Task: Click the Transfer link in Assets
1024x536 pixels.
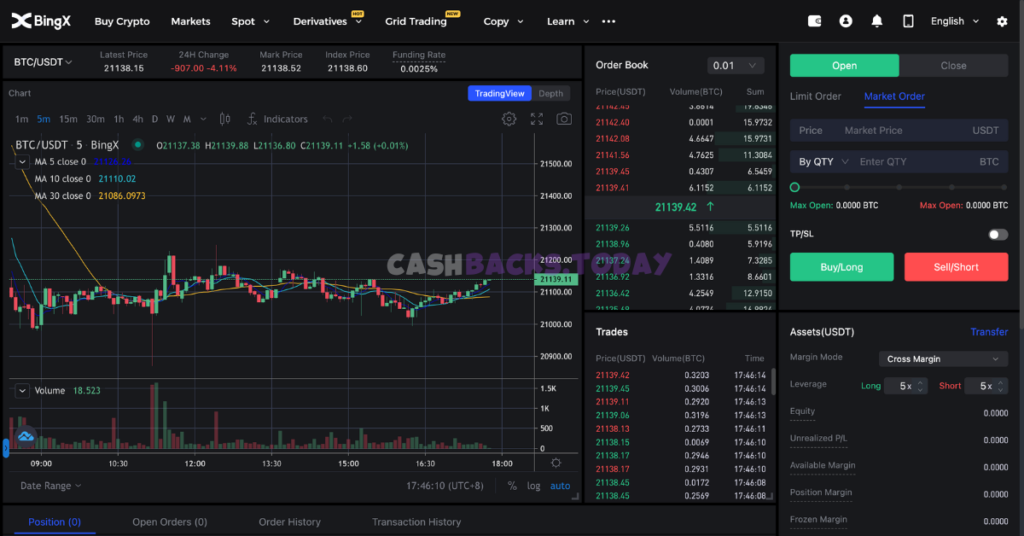Action: (x=989, y=332)
